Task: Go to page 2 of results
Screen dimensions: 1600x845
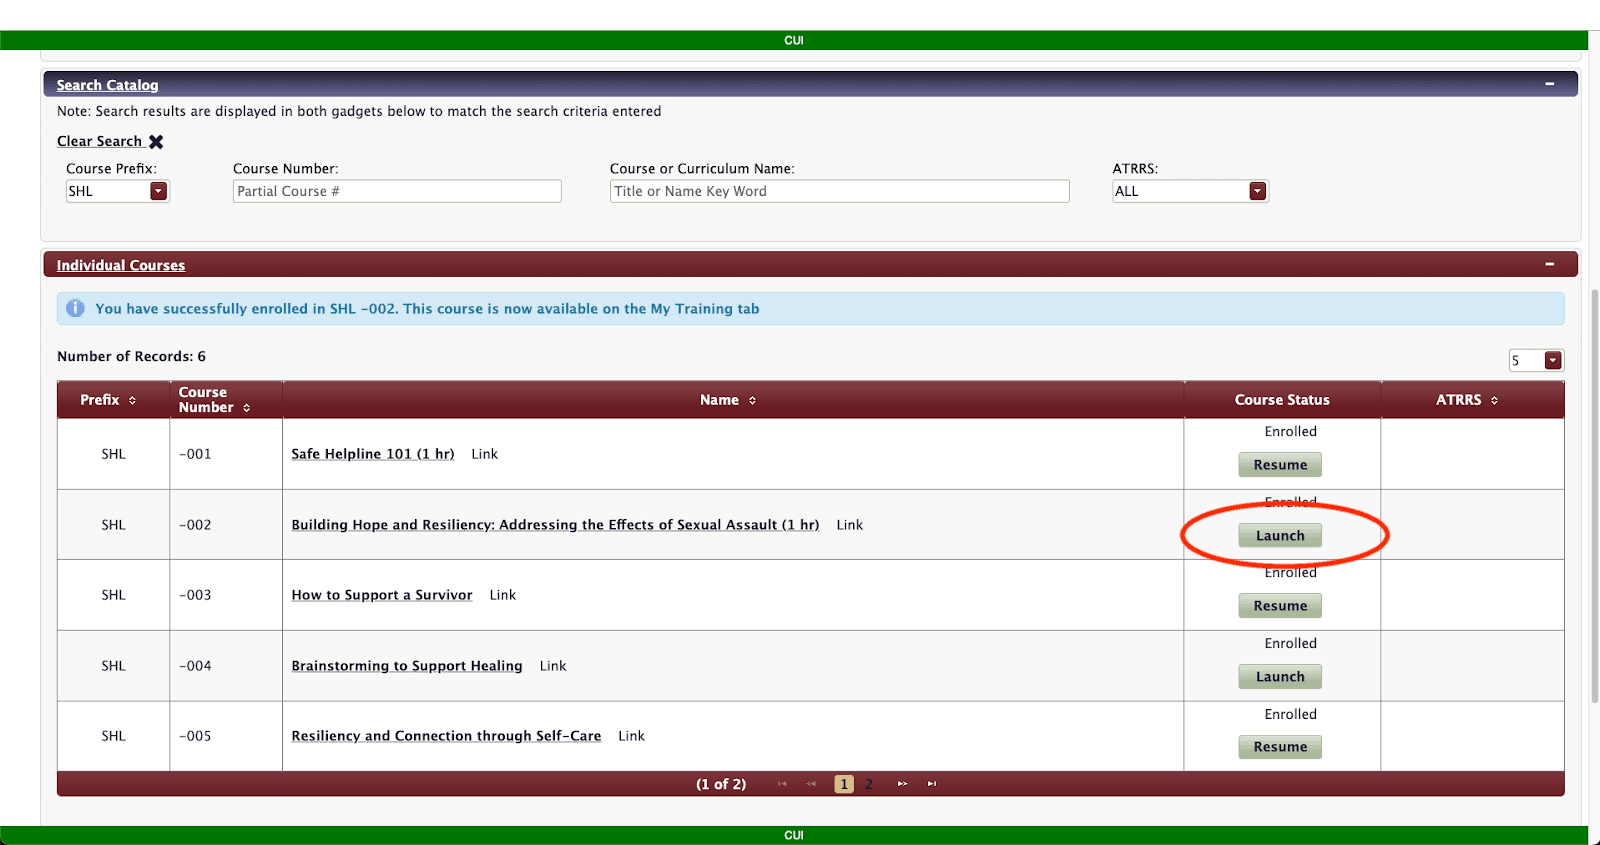Action: pos(869,784)
